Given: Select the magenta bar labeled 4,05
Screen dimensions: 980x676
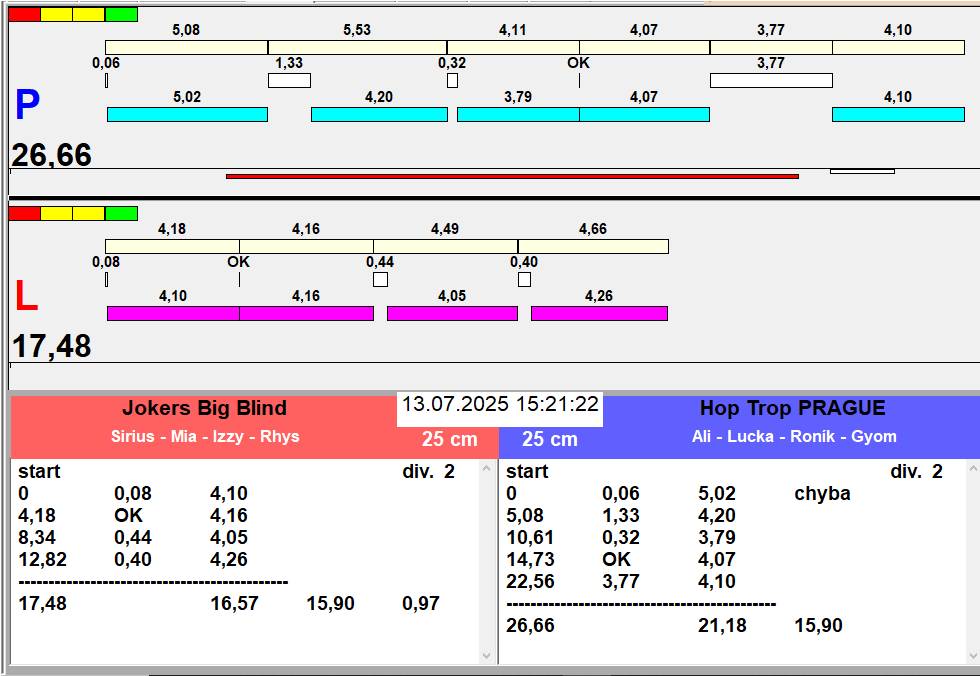Looking at the screenshot, I should coord(452,314).
